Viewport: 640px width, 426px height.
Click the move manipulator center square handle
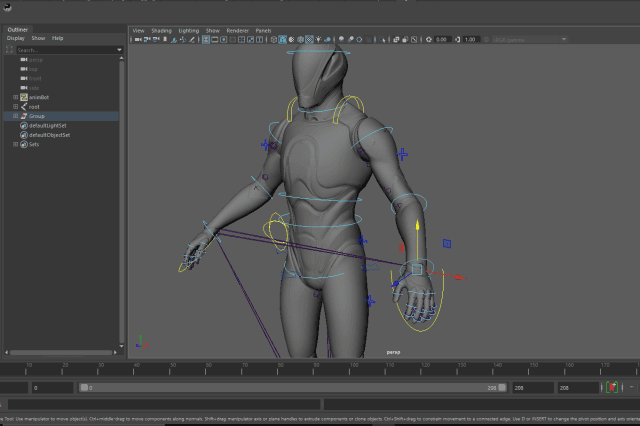coord(417,269)
